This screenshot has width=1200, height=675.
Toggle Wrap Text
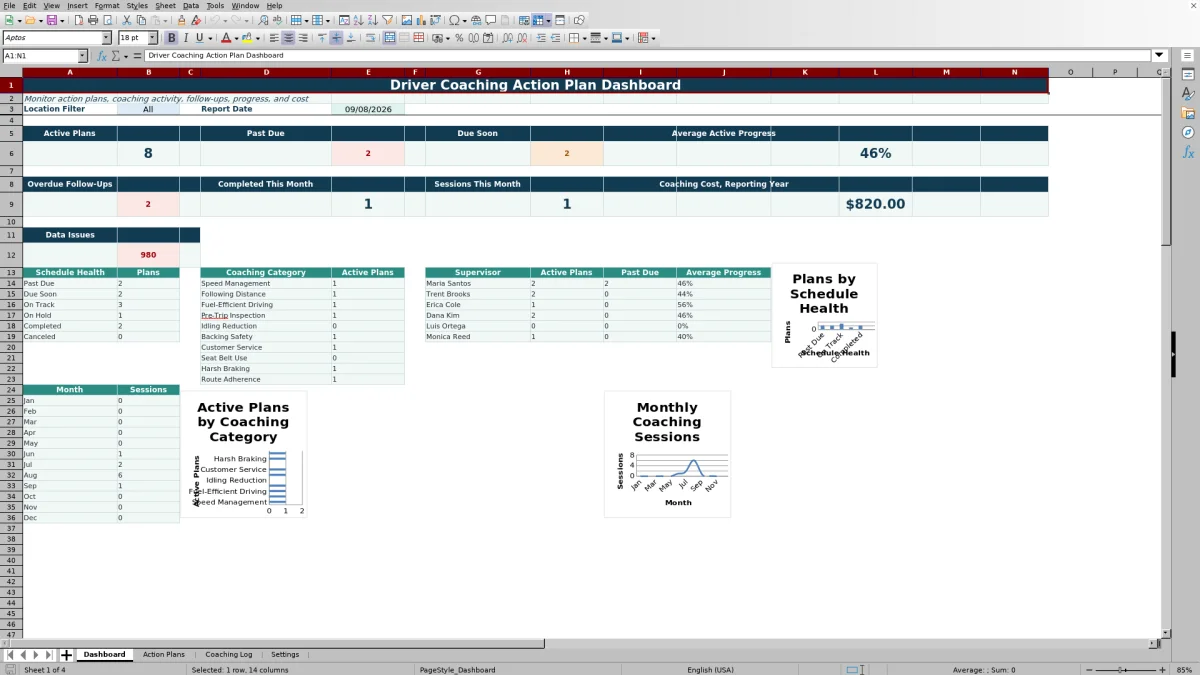click(370, 38)
